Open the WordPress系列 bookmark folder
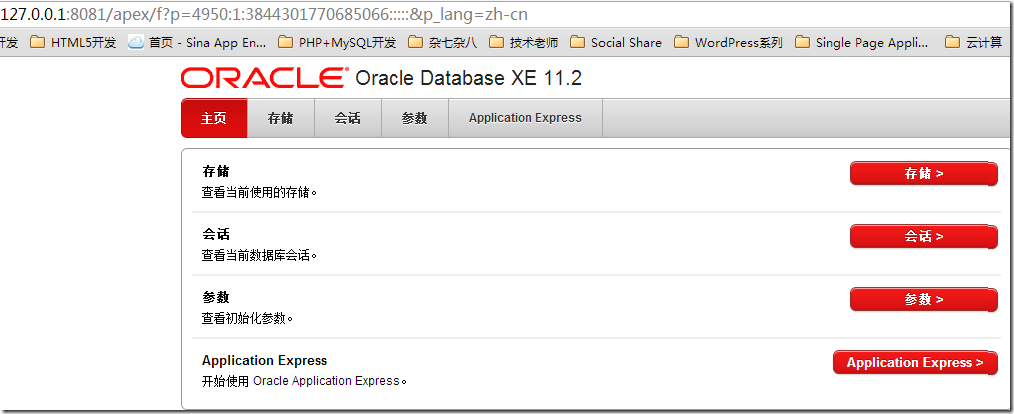 coord(728,43)
